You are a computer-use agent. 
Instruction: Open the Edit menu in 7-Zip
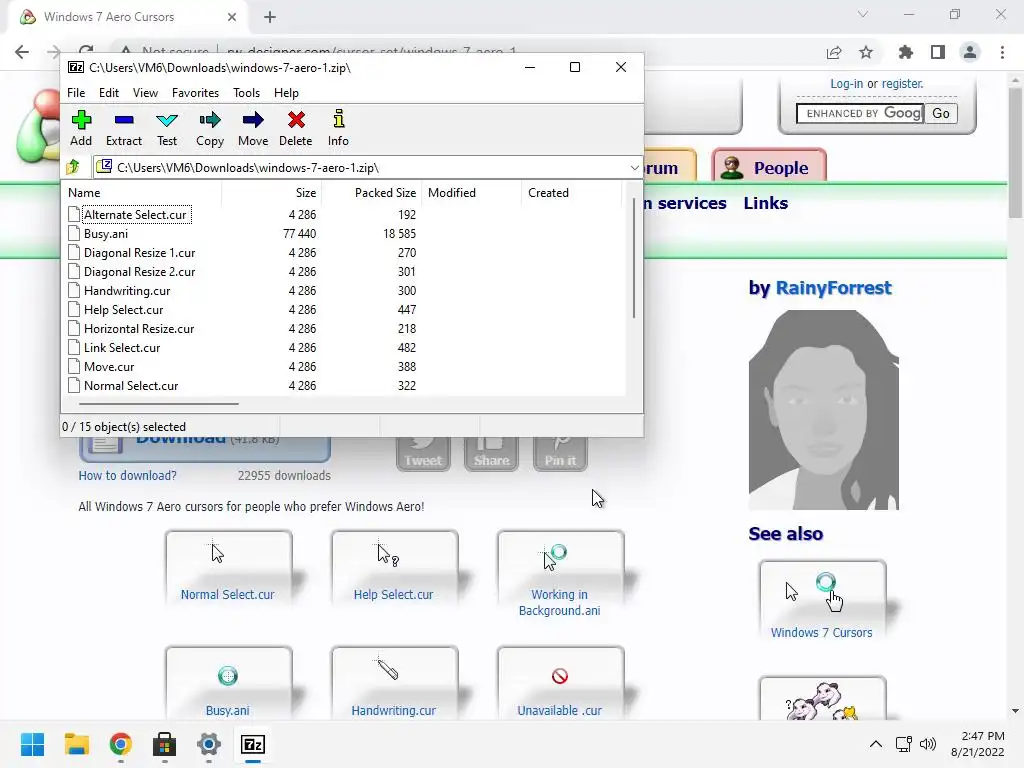108,93
